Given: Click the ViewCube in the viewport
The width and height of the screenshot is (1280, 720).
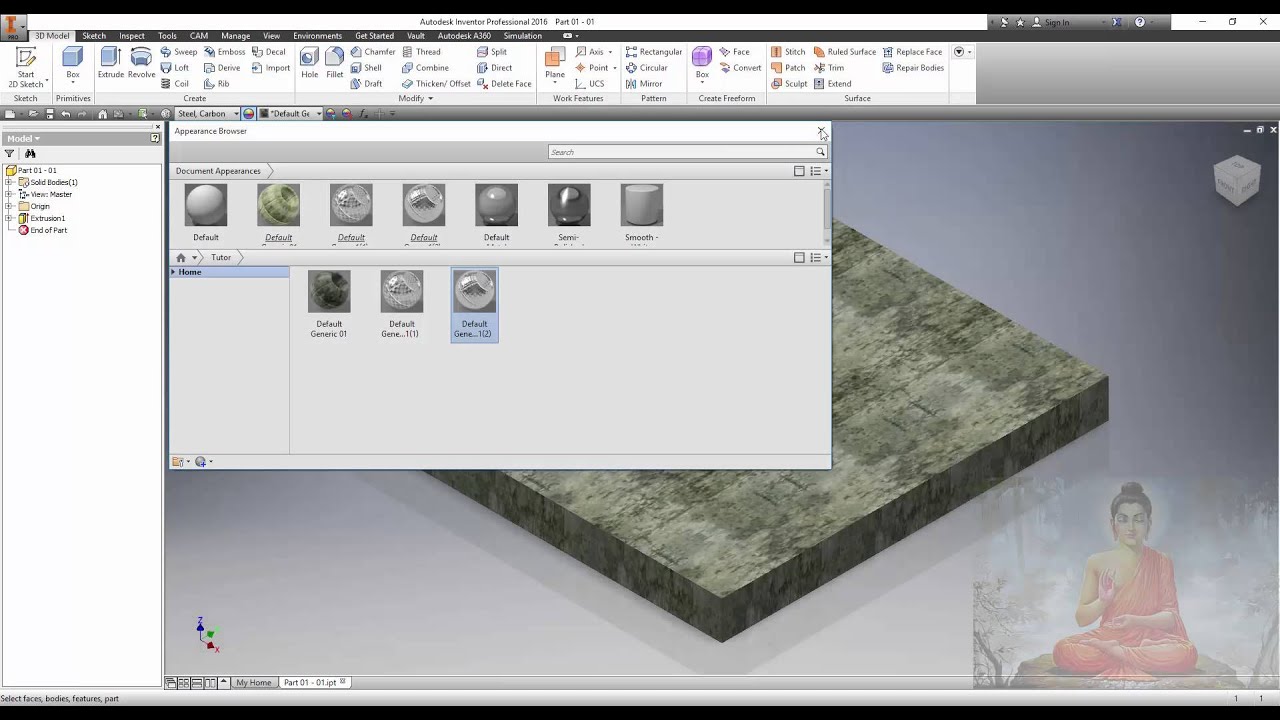Looking at the screenshot, I should coord(1237,180).
